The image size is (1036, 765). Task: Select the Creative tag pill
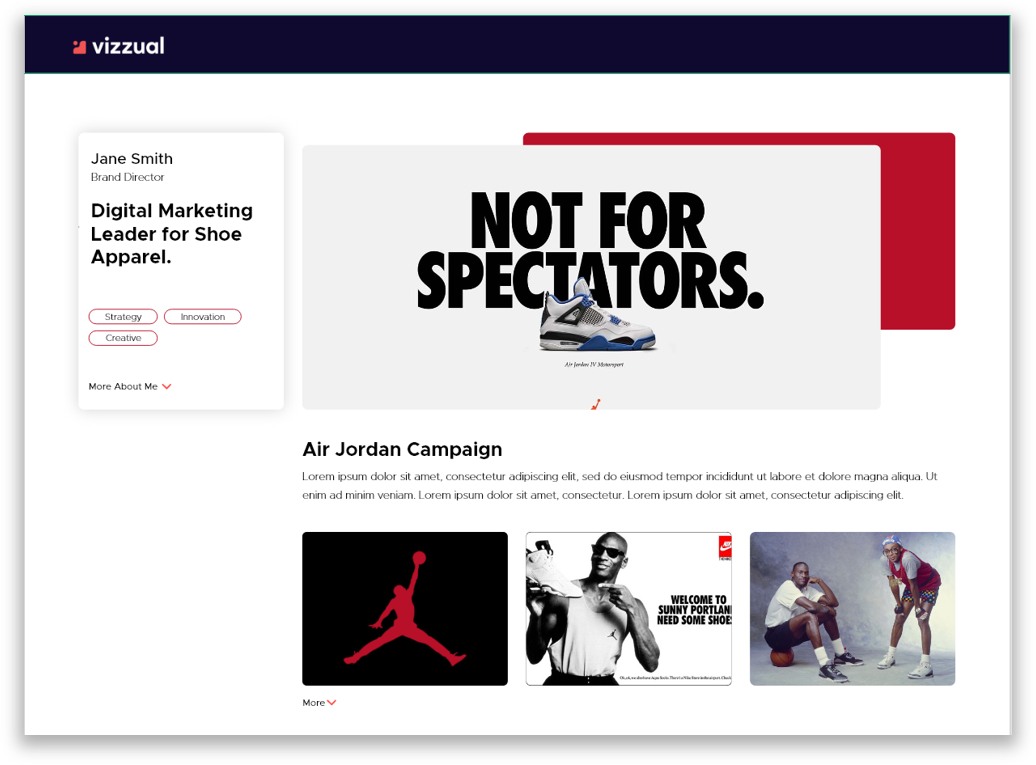[x=123, y=337]
